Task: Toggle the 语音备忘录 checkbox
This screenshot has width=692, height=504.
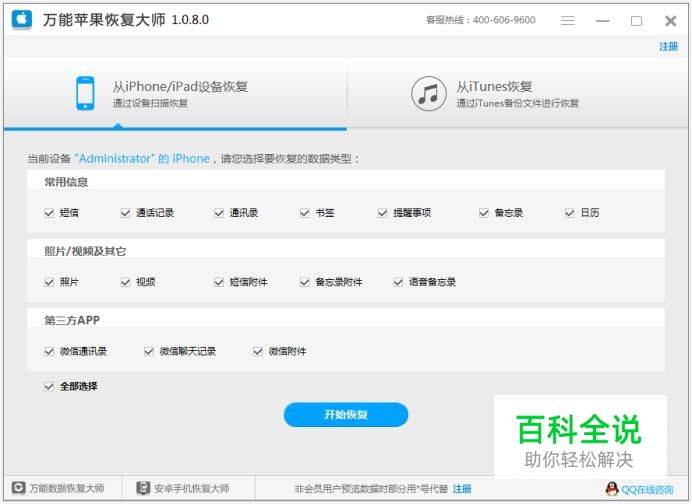Action: 398,282
